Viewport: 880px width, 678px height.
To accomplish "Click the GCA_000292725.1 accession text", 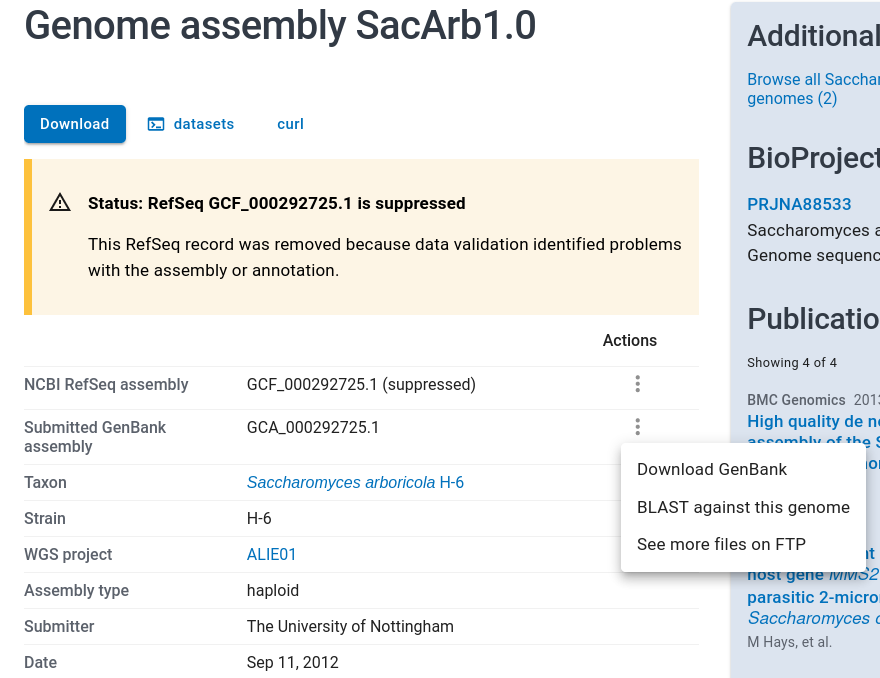I will coord(313,428).
